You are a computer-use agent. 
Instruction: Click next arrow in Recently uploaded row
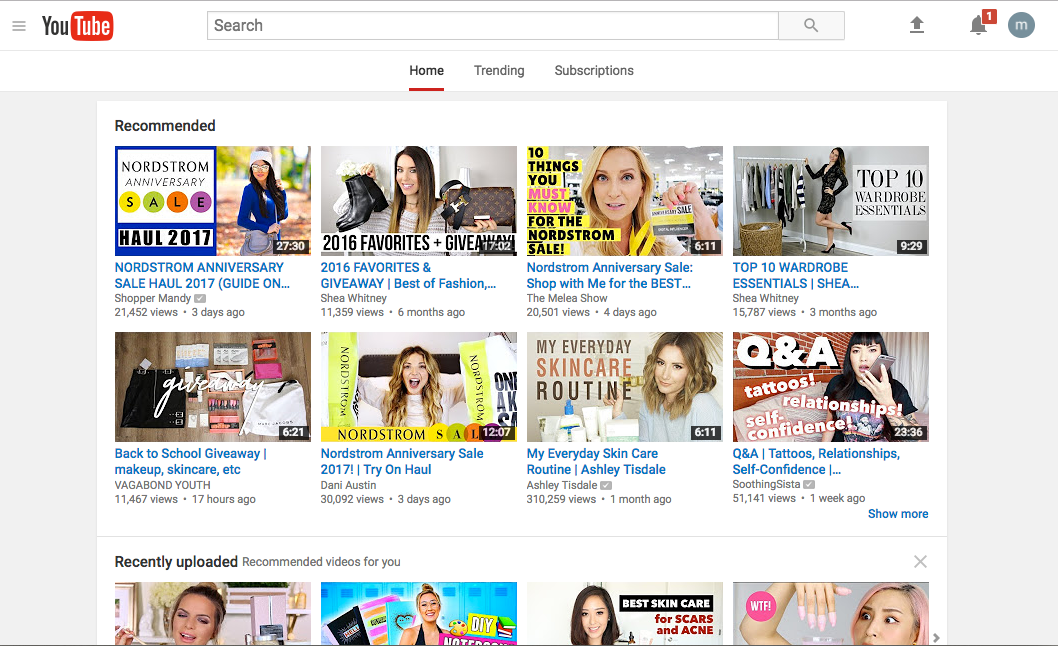pos(936,637)
